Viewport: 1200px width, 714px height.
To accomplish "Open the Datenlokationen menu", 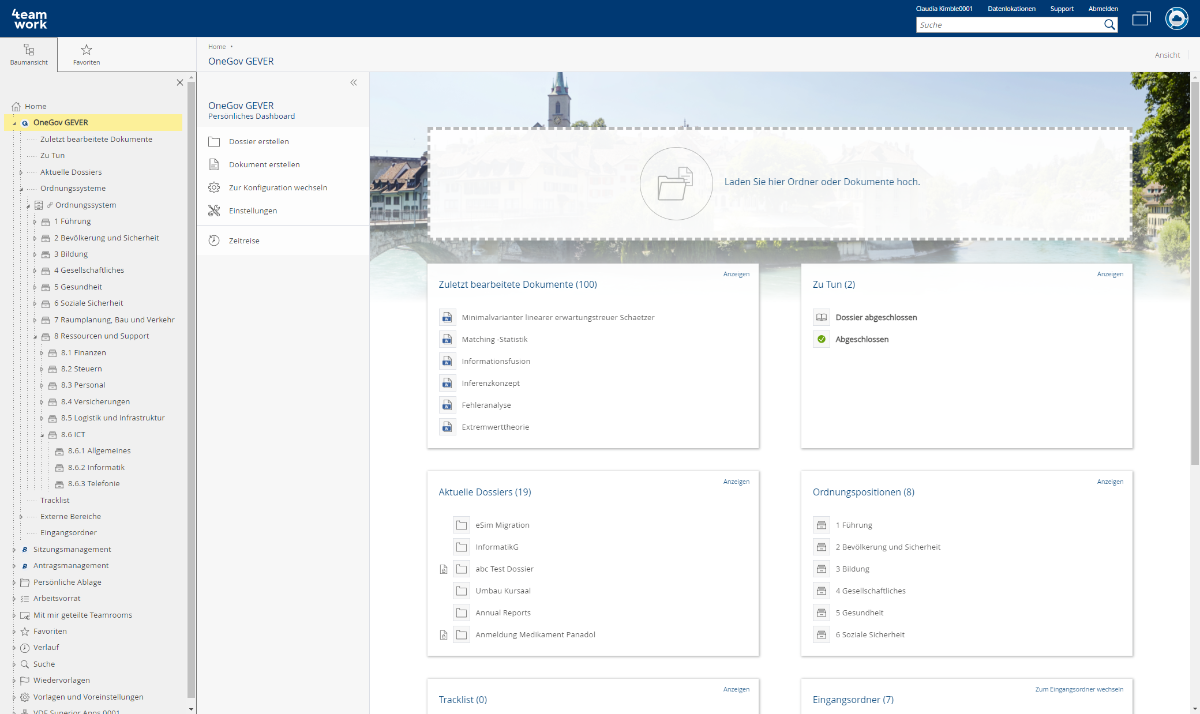I will coord(1011,8).
